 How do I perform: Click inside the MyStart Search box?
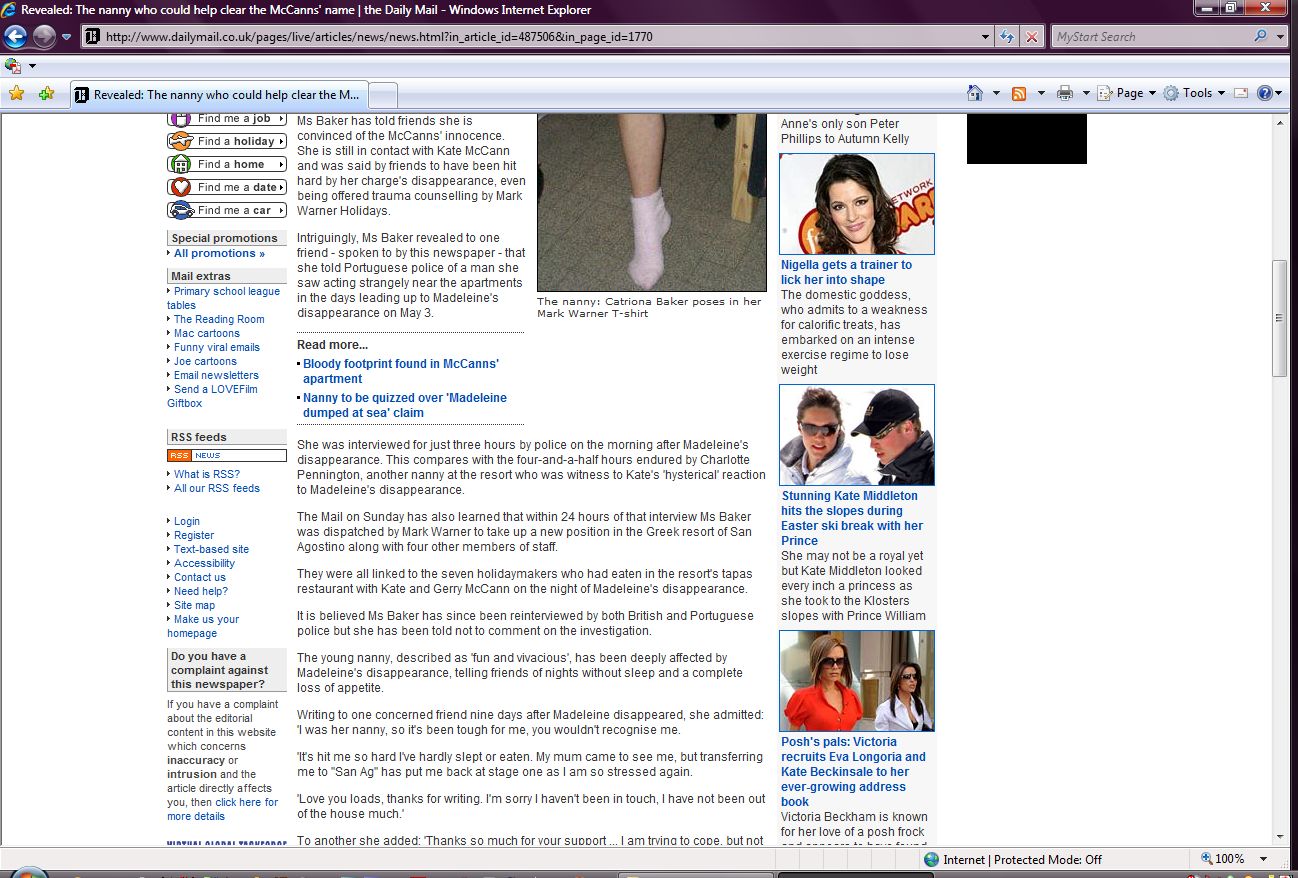(x=1150, y=37)
